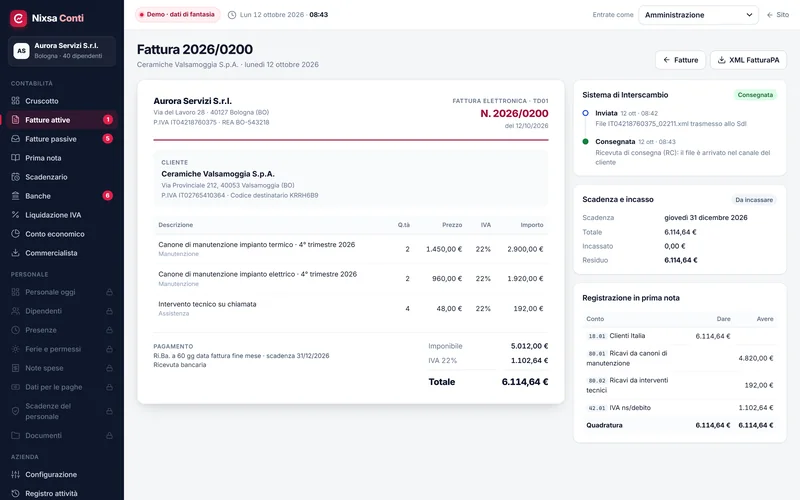Click the lock icon beside Scadenze del personale
The image size is (800, 500).
(109, 411)
